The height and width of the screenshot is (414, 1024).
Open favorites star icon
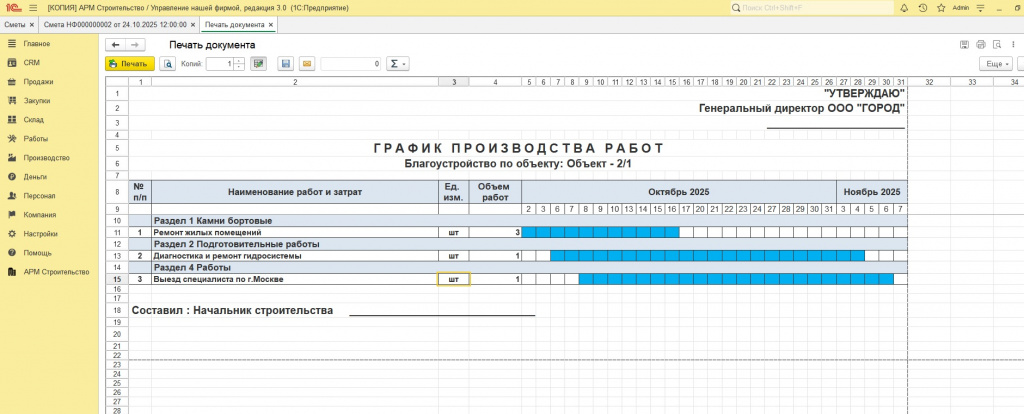click(x=941, y=8)
